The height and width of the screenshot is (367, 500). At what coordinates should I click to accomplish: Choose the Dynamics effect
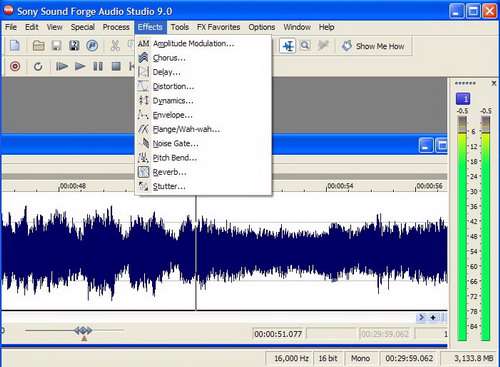[x=203, y=101]
